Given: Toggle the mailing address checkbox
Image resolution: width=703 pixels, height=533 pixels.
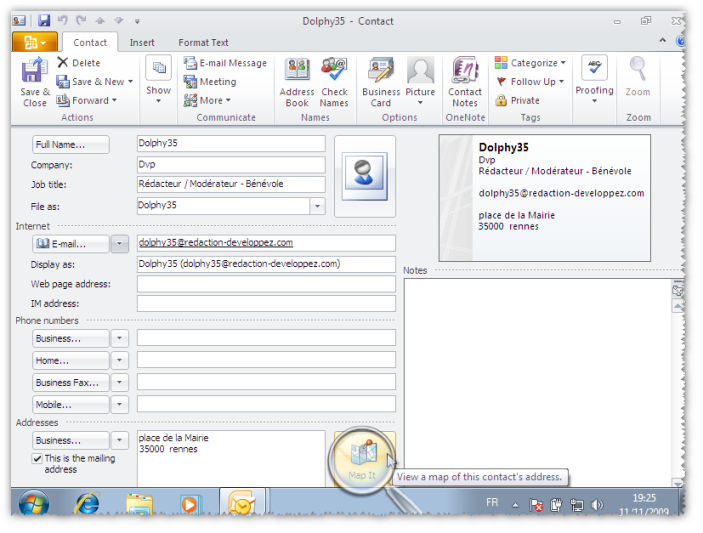Looking at the screenshot, I should (37, 459).
